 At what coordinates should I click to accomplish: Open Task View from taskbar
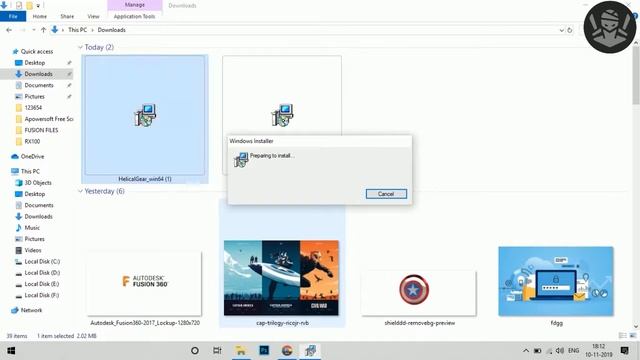(x=218, y=351)
